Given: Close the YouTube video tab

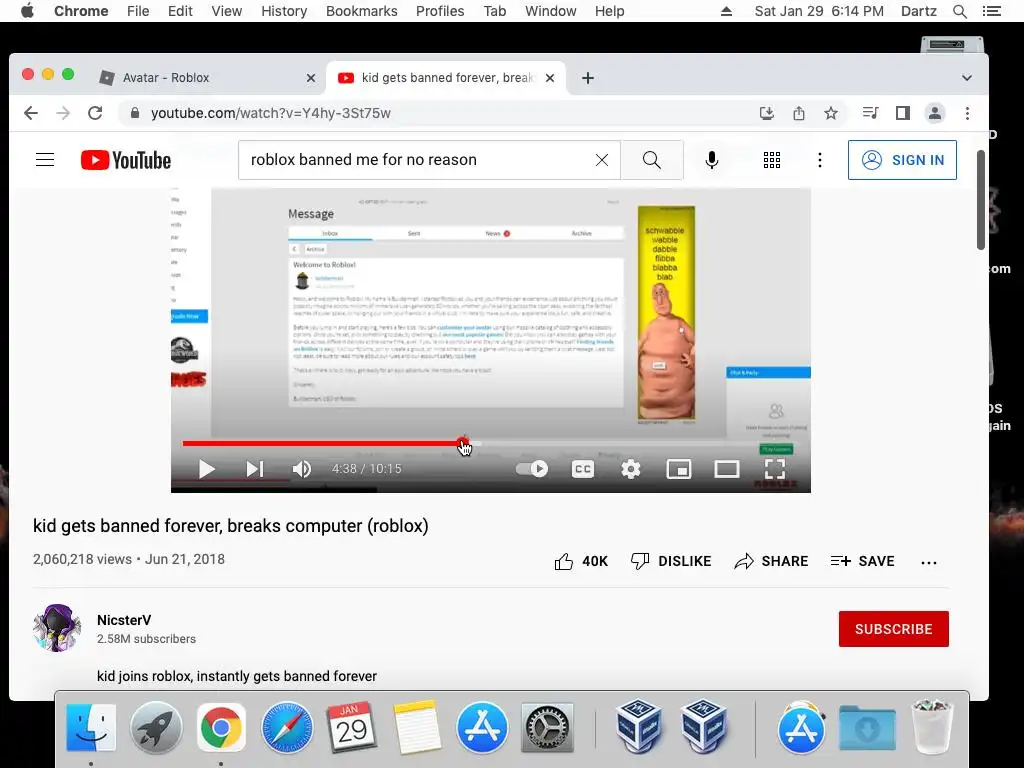Looking at the screenshot, I should tap(550, 78).
